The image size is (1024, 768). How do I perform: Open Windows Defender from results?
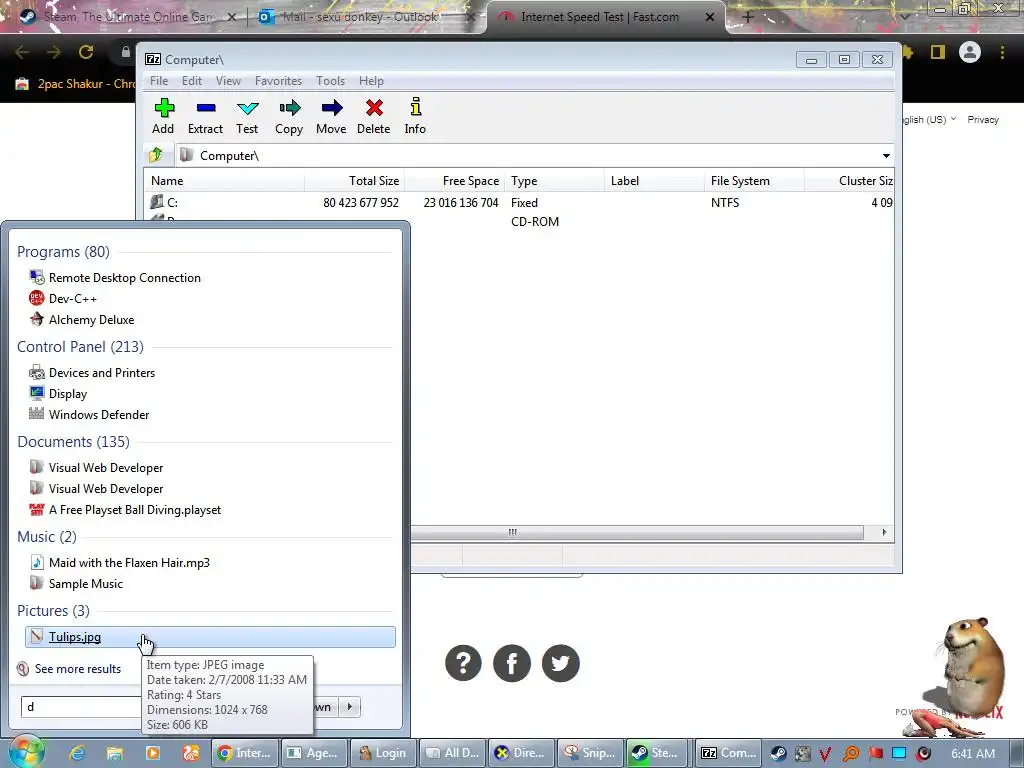(x=89, y=415)
